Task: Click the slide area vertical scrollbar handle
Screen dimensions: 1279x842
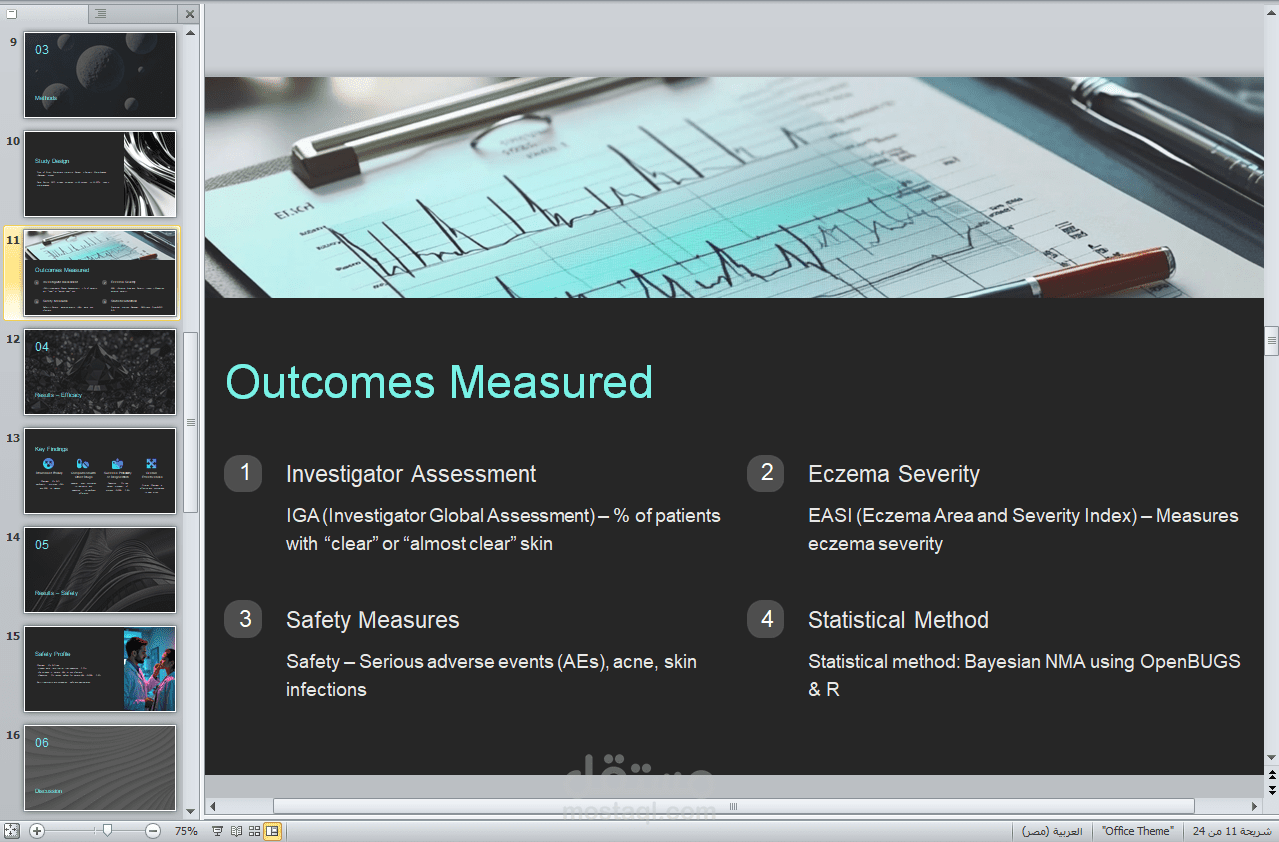Action: (1271, 340)
